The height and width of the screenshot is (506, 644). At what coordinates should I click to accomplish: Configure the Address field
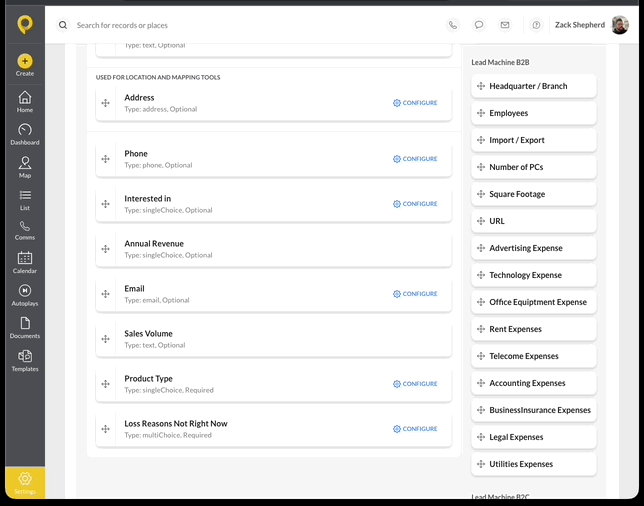pos(415,103)
